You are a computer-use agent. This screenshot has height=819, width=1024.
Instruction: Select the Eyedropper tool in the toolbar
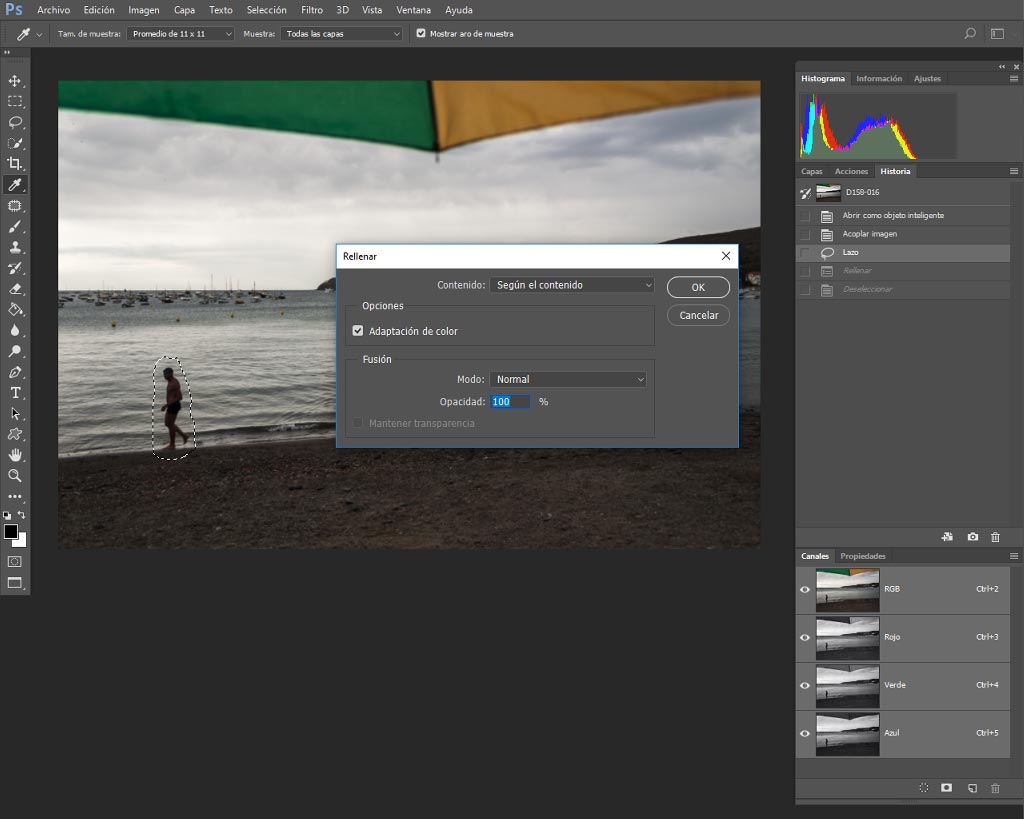coord(14,185)
